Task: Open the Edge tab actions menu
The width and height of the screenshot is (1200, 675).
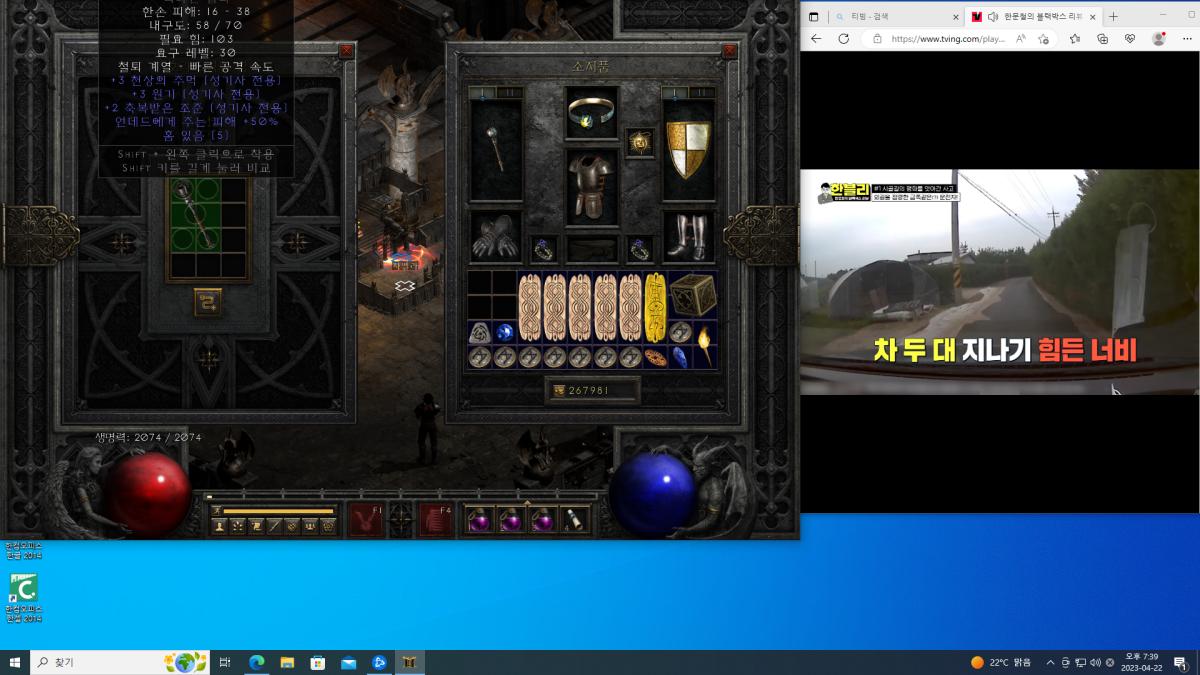Action: 813,17
